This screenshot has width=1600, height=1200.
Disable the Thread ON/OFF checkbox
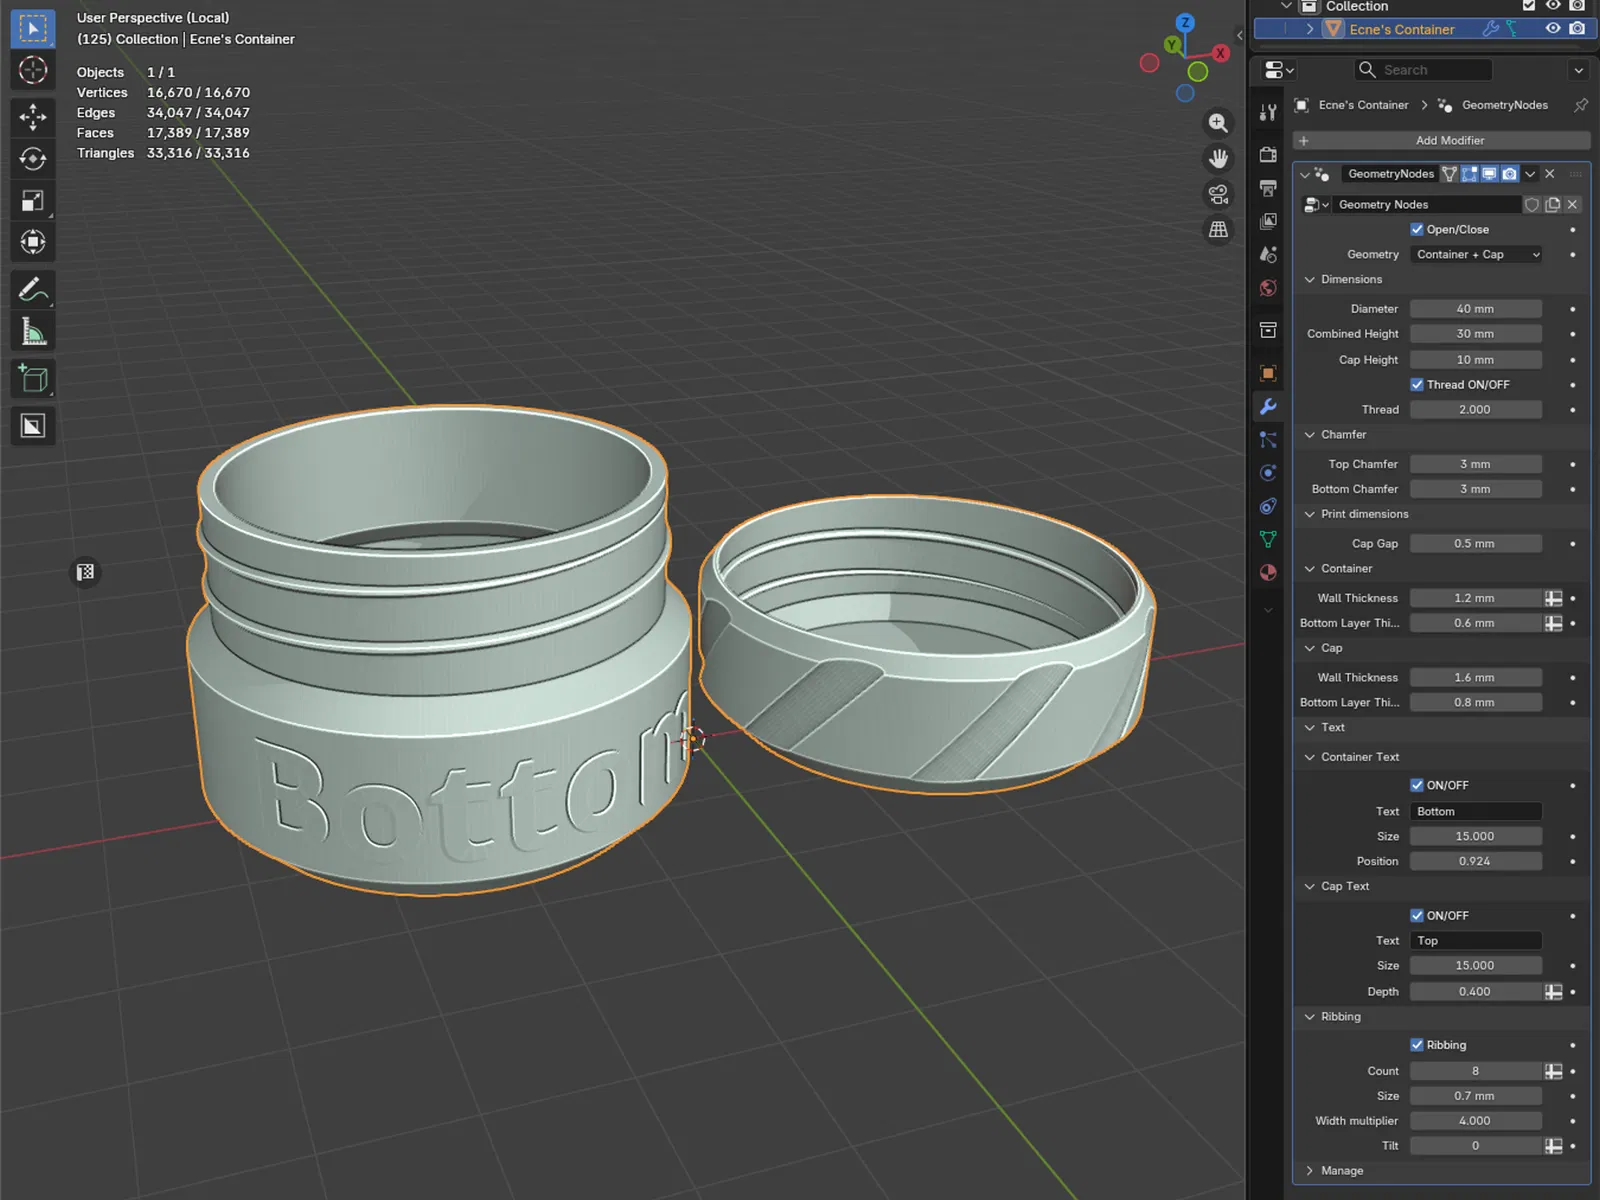tap(1417, 384)
